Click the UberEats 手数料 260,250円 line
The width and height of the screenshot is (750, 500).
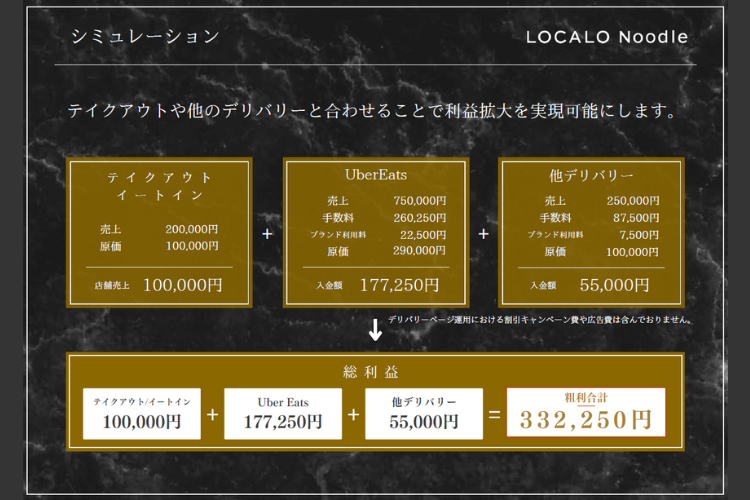(x=376, y=217)
